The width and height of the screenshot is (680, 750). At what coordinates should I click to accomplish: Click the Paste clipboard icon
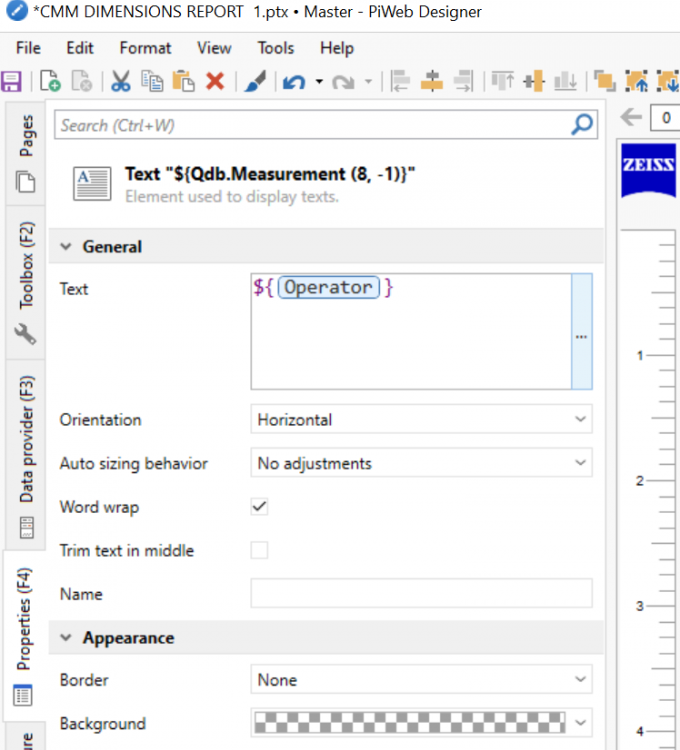pos(183,81)
